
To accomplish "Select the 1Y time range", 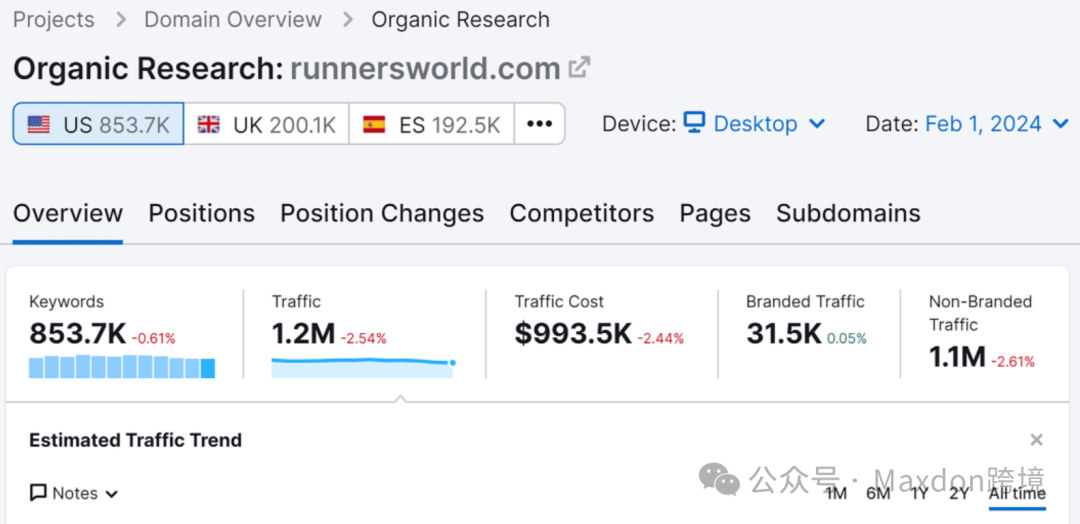I will (x=920, y=494).
